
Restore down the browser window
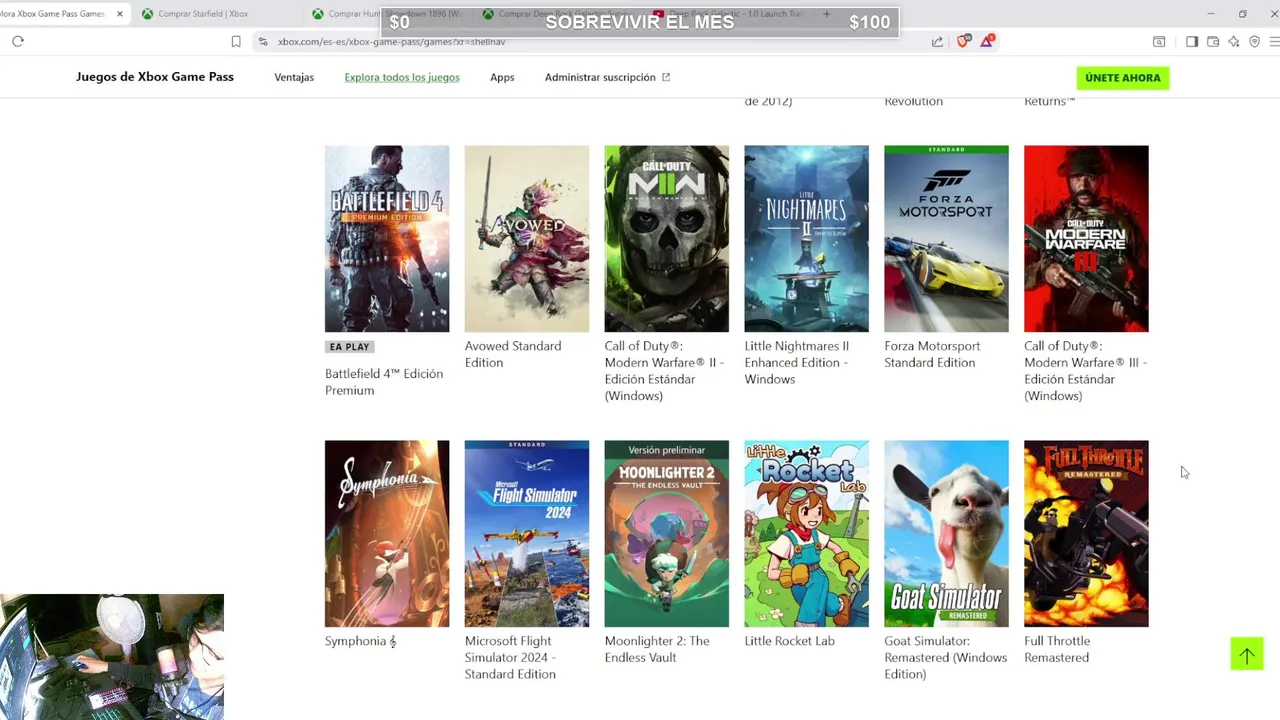point(1242,14)
